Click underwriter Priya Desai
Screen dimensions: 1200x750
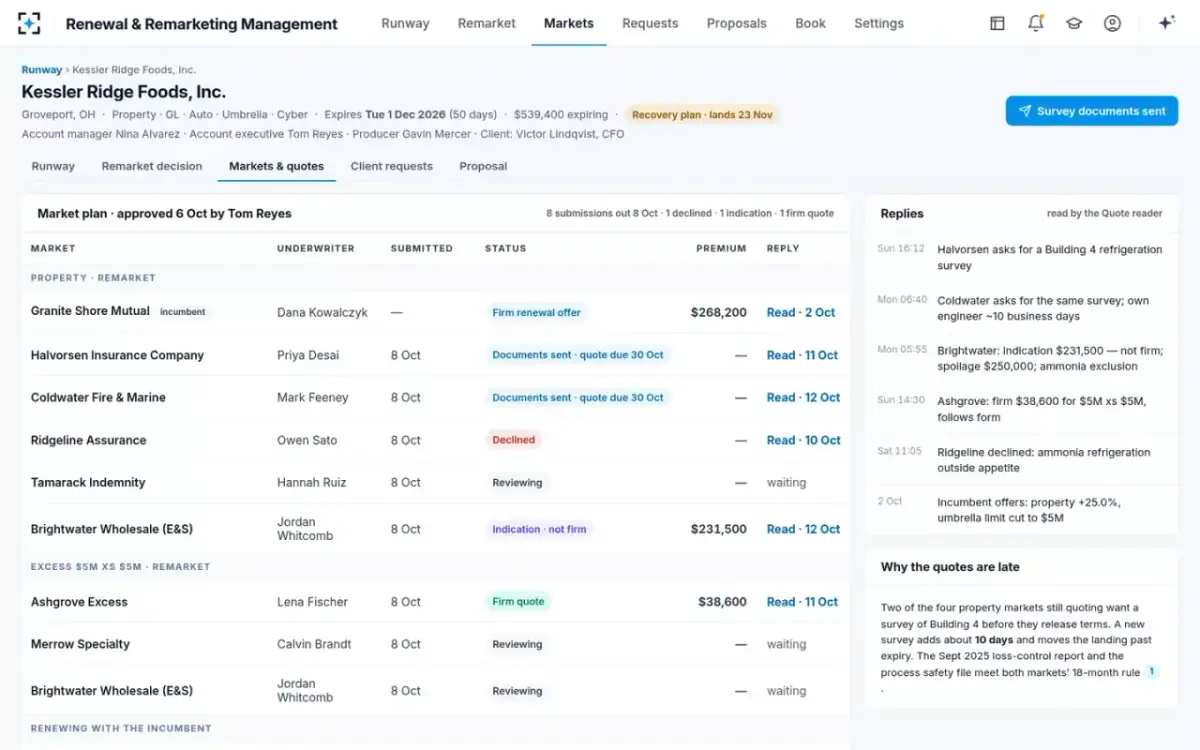(x=308, y=355)
